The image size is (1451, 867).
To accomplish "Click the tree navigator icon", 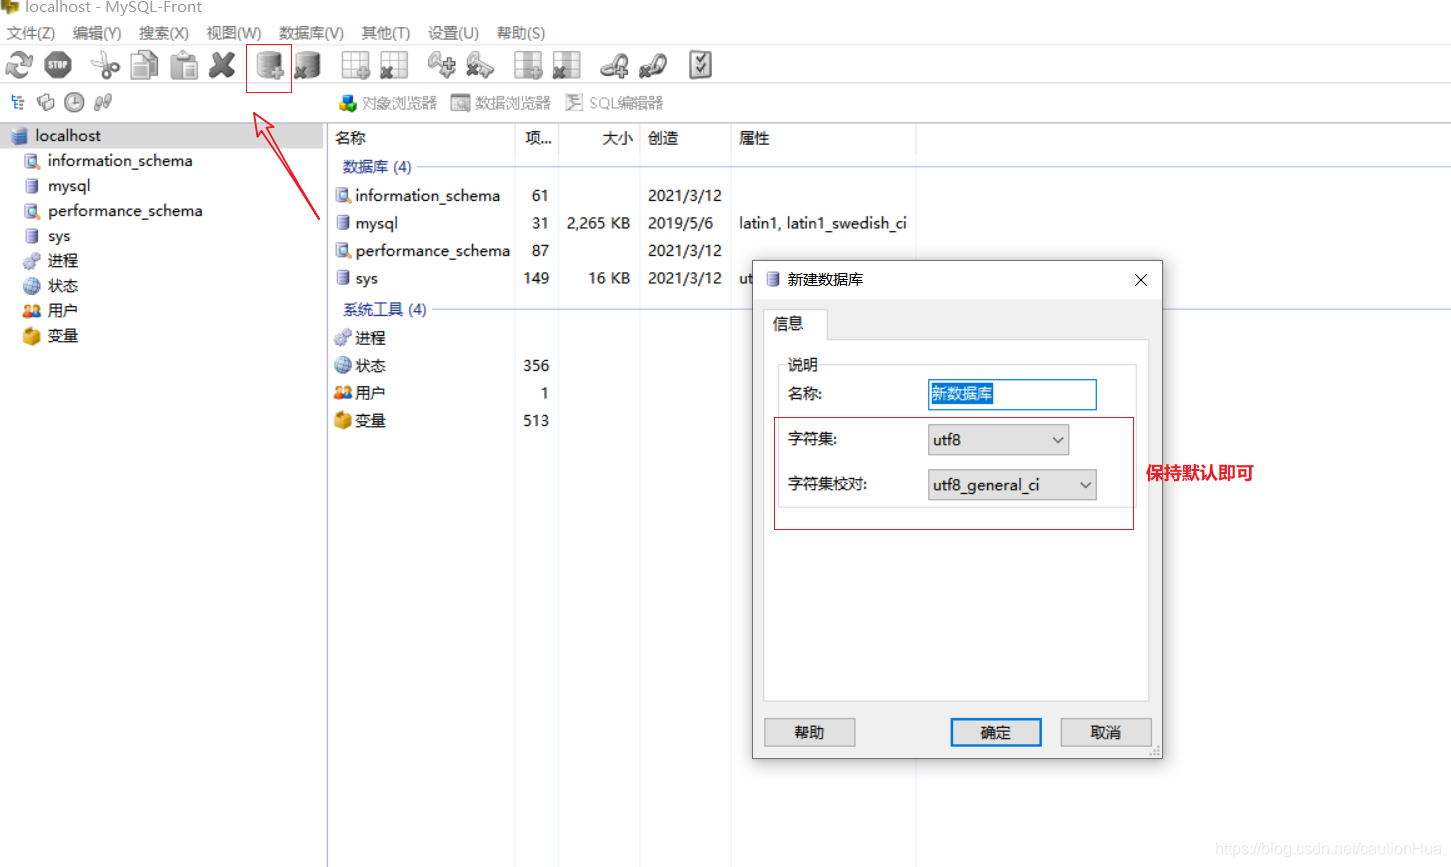I will pyautogui.click(x=17, y=102).
